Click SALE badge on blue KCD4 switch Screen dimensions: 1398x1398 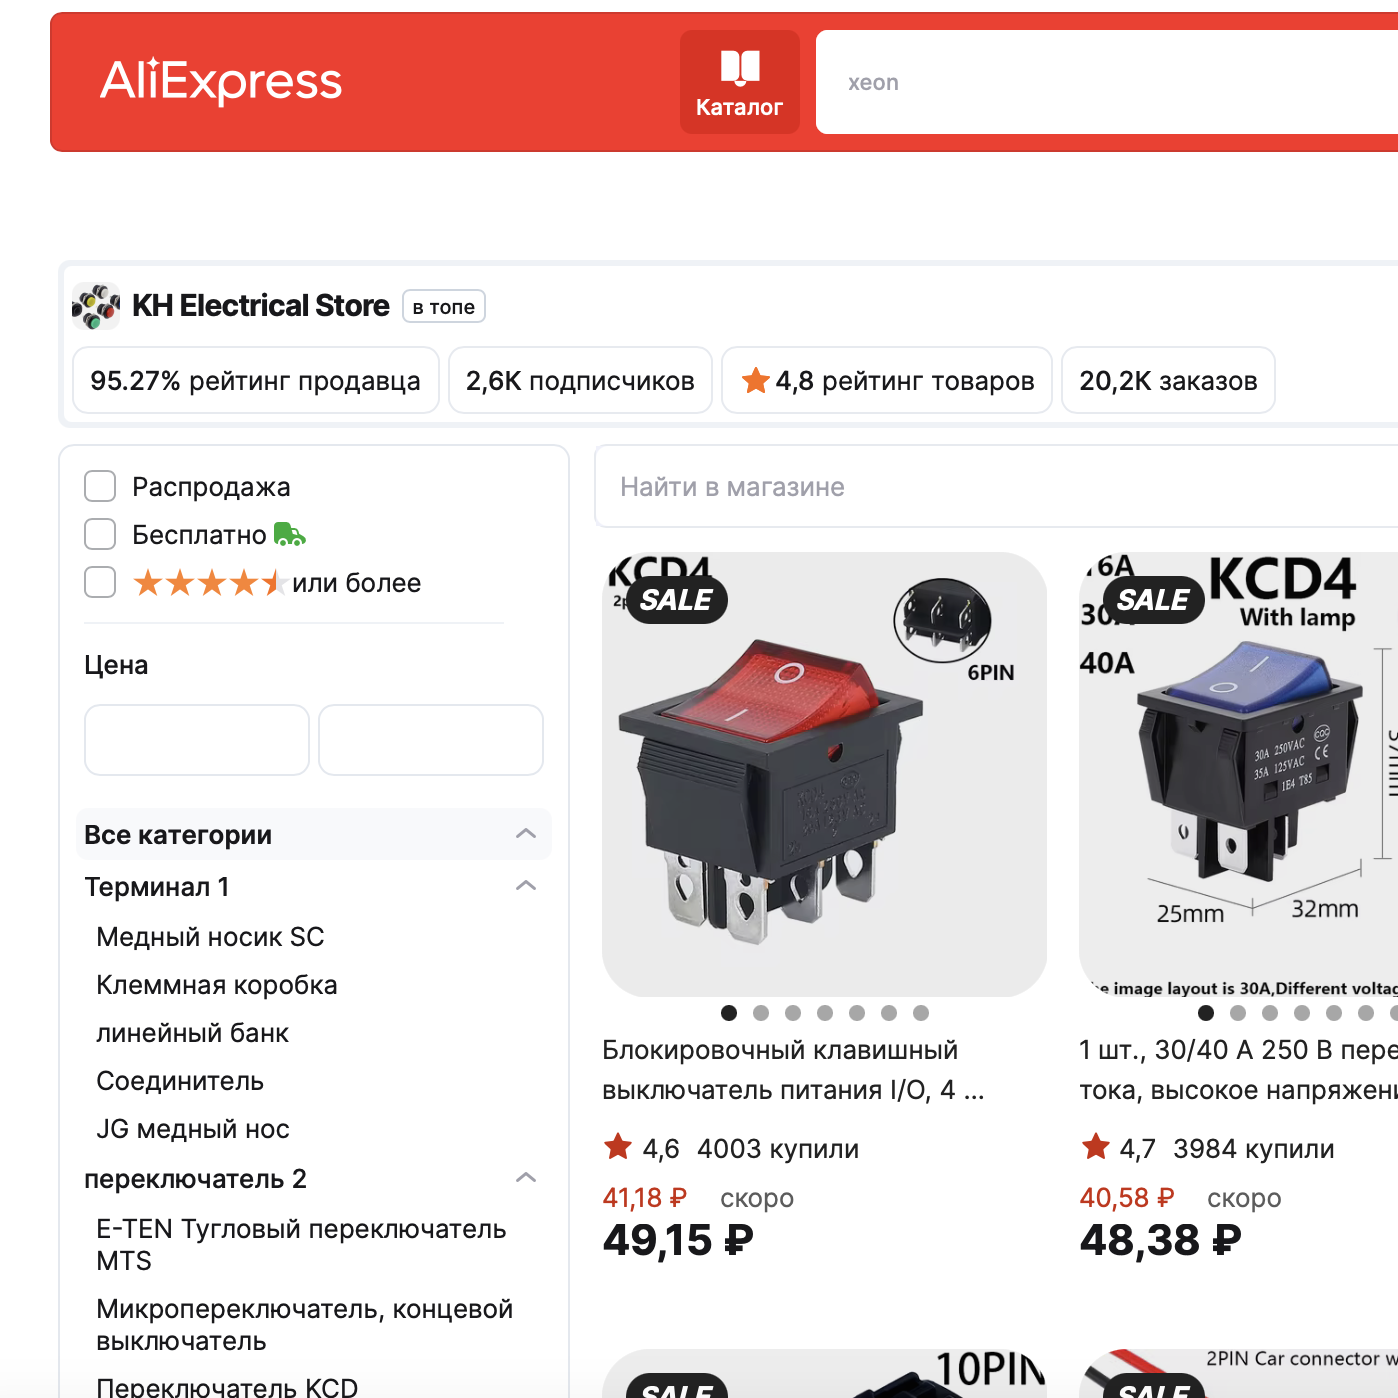pos(1154,600)
